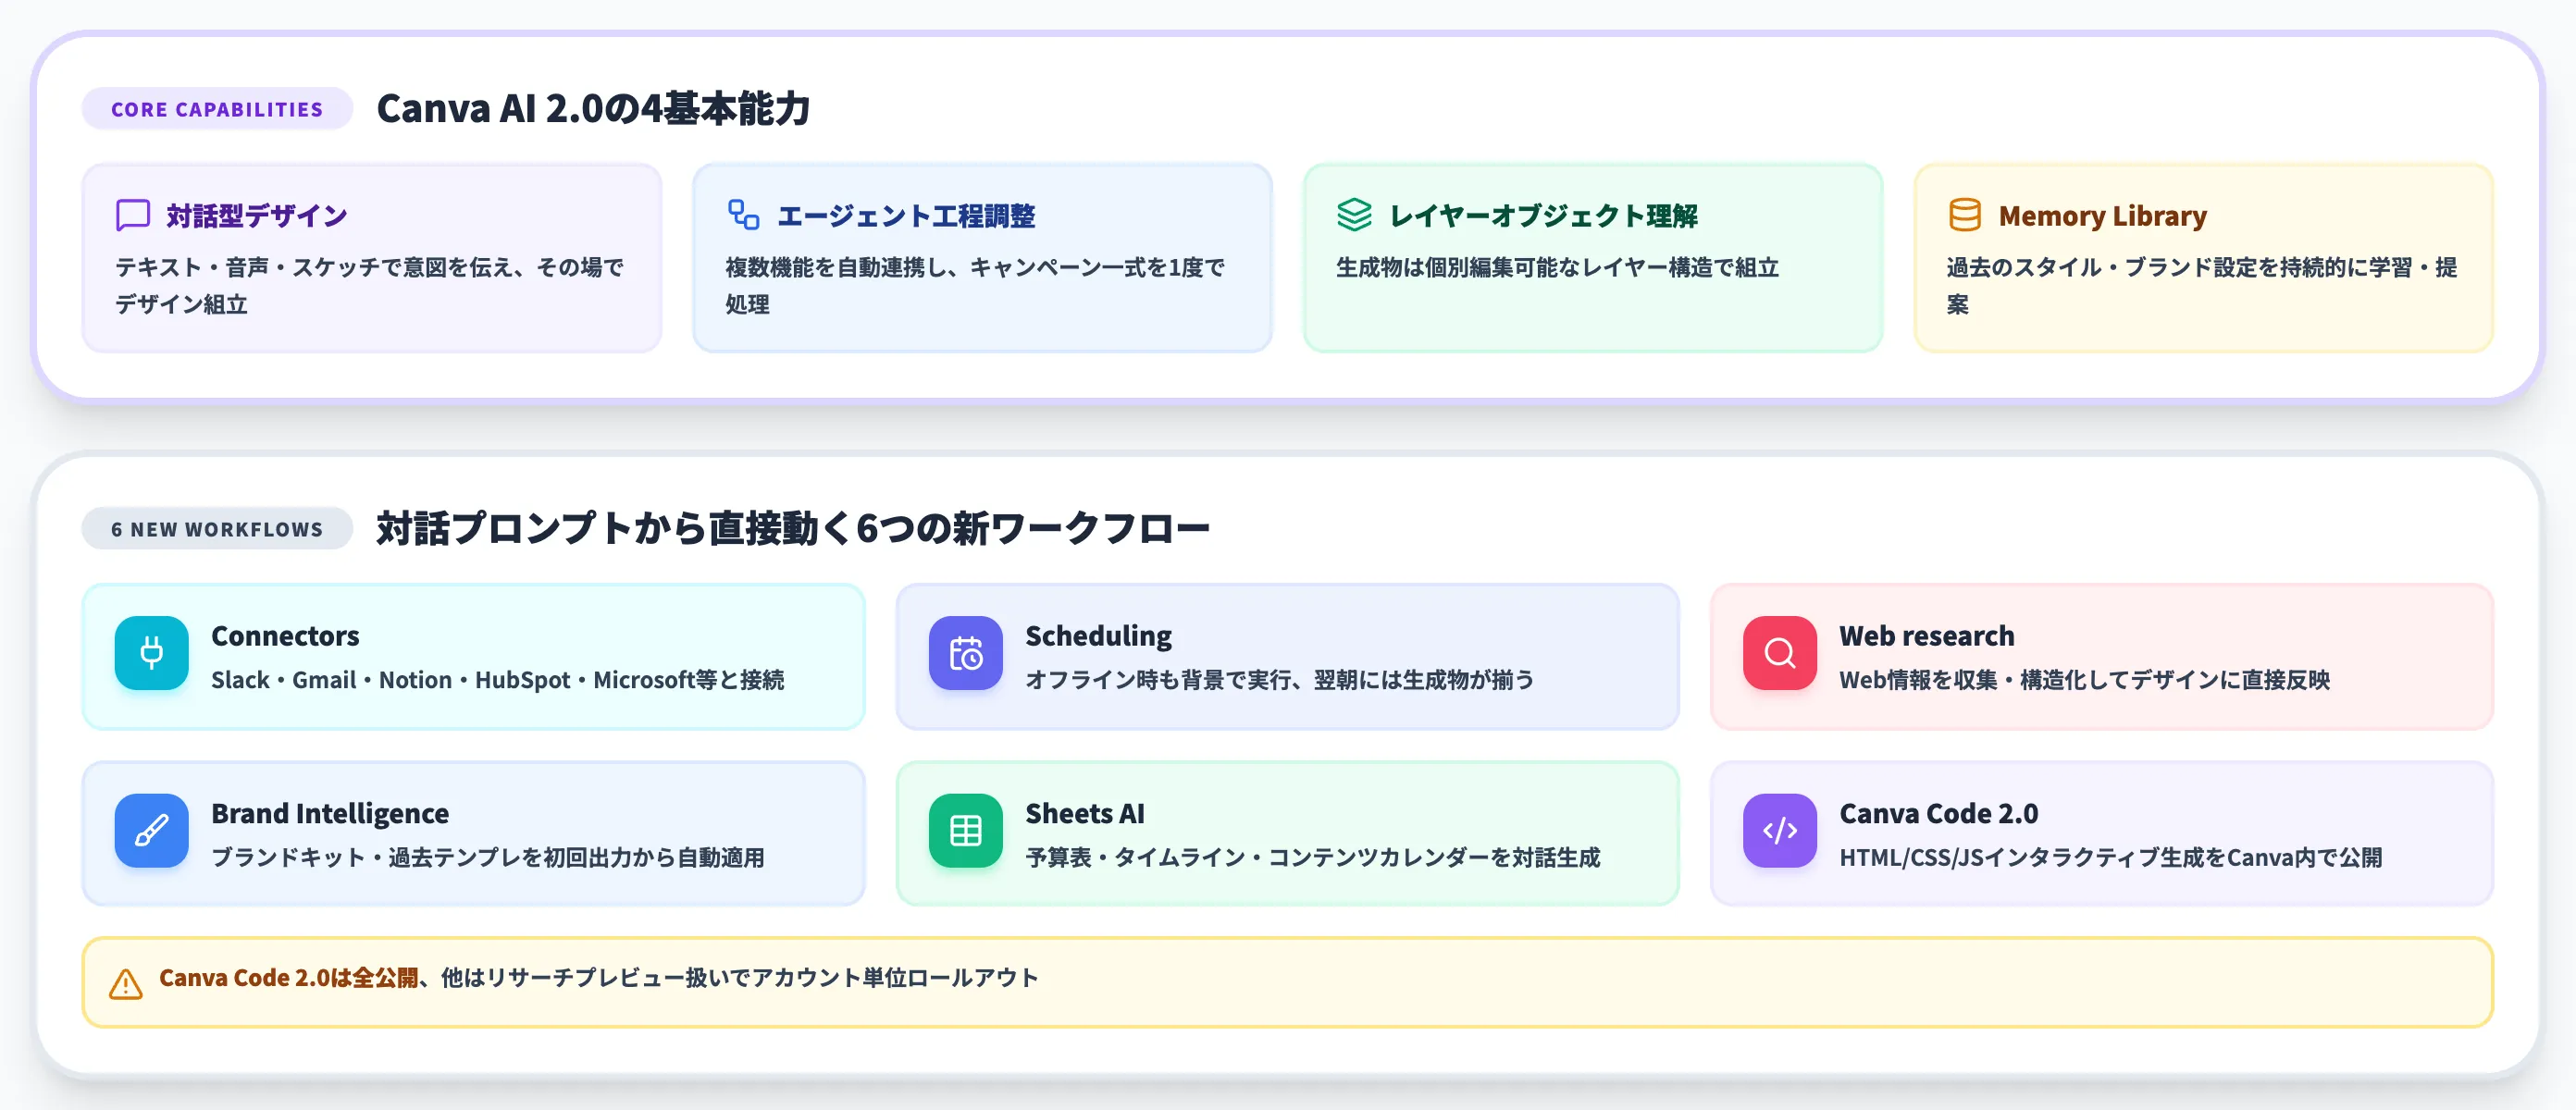Image resolution: width=2576 pixels, height=1110 pixels.
Task: Click the database icon beside Memory Library
Action: point(1964,215)
